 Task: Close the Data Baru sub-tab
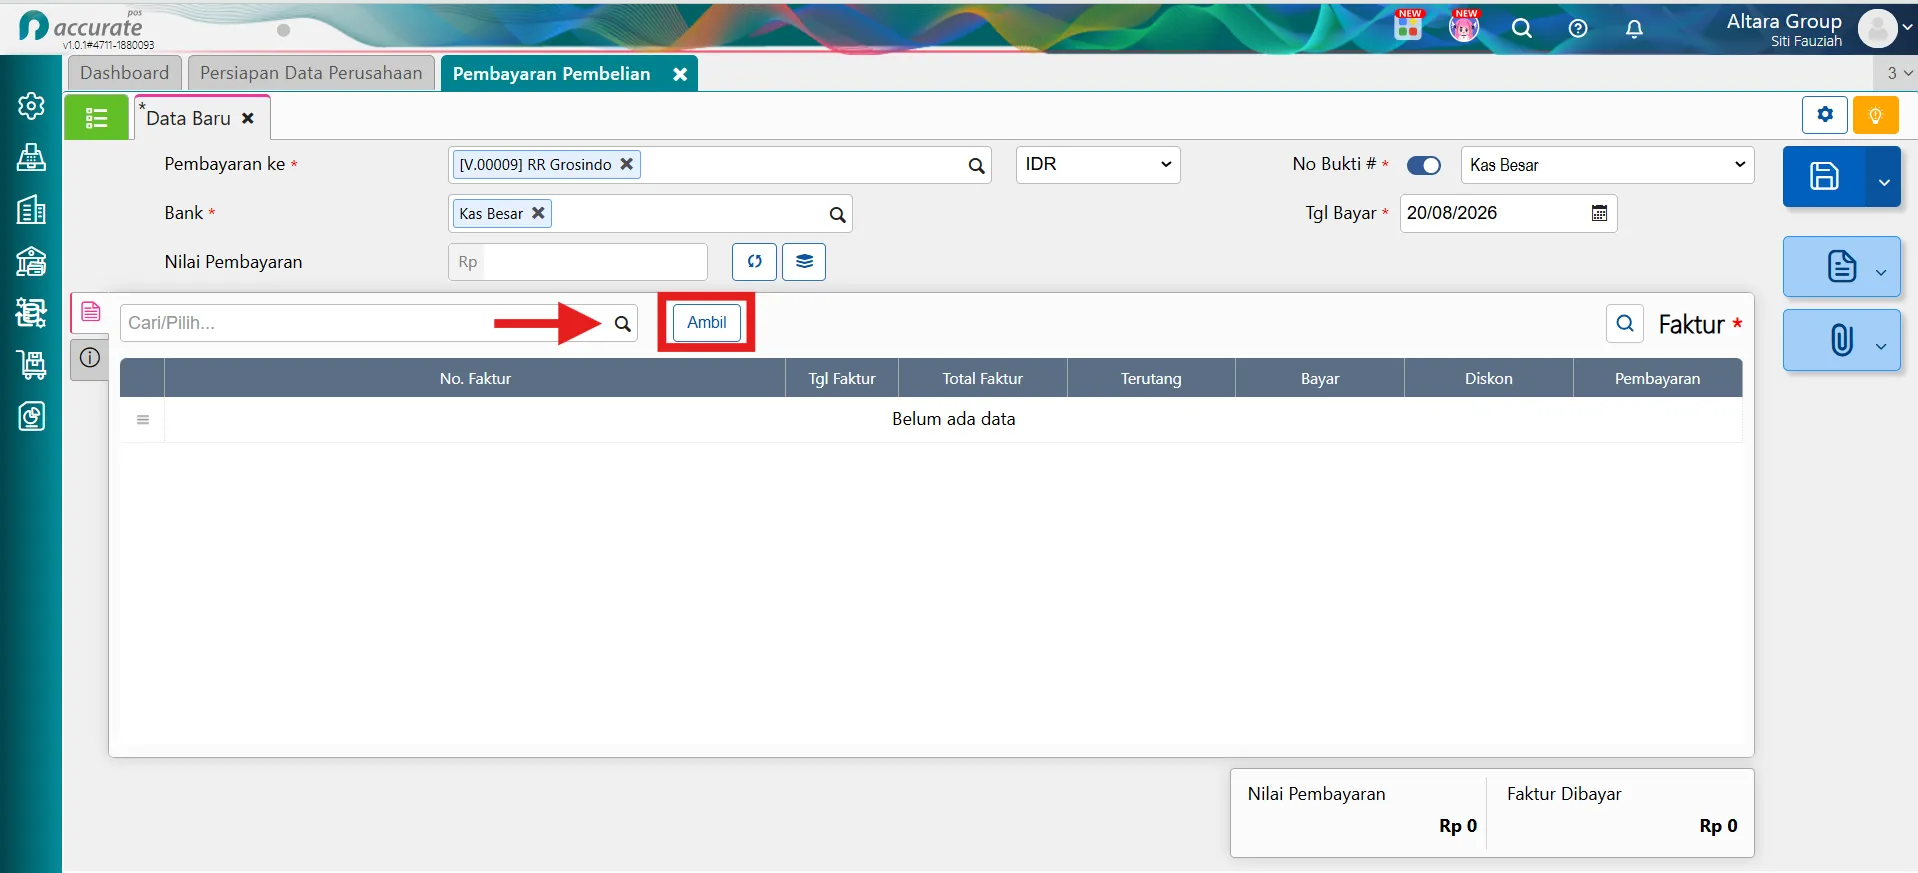pyautogui.click(x=248, y=118)
